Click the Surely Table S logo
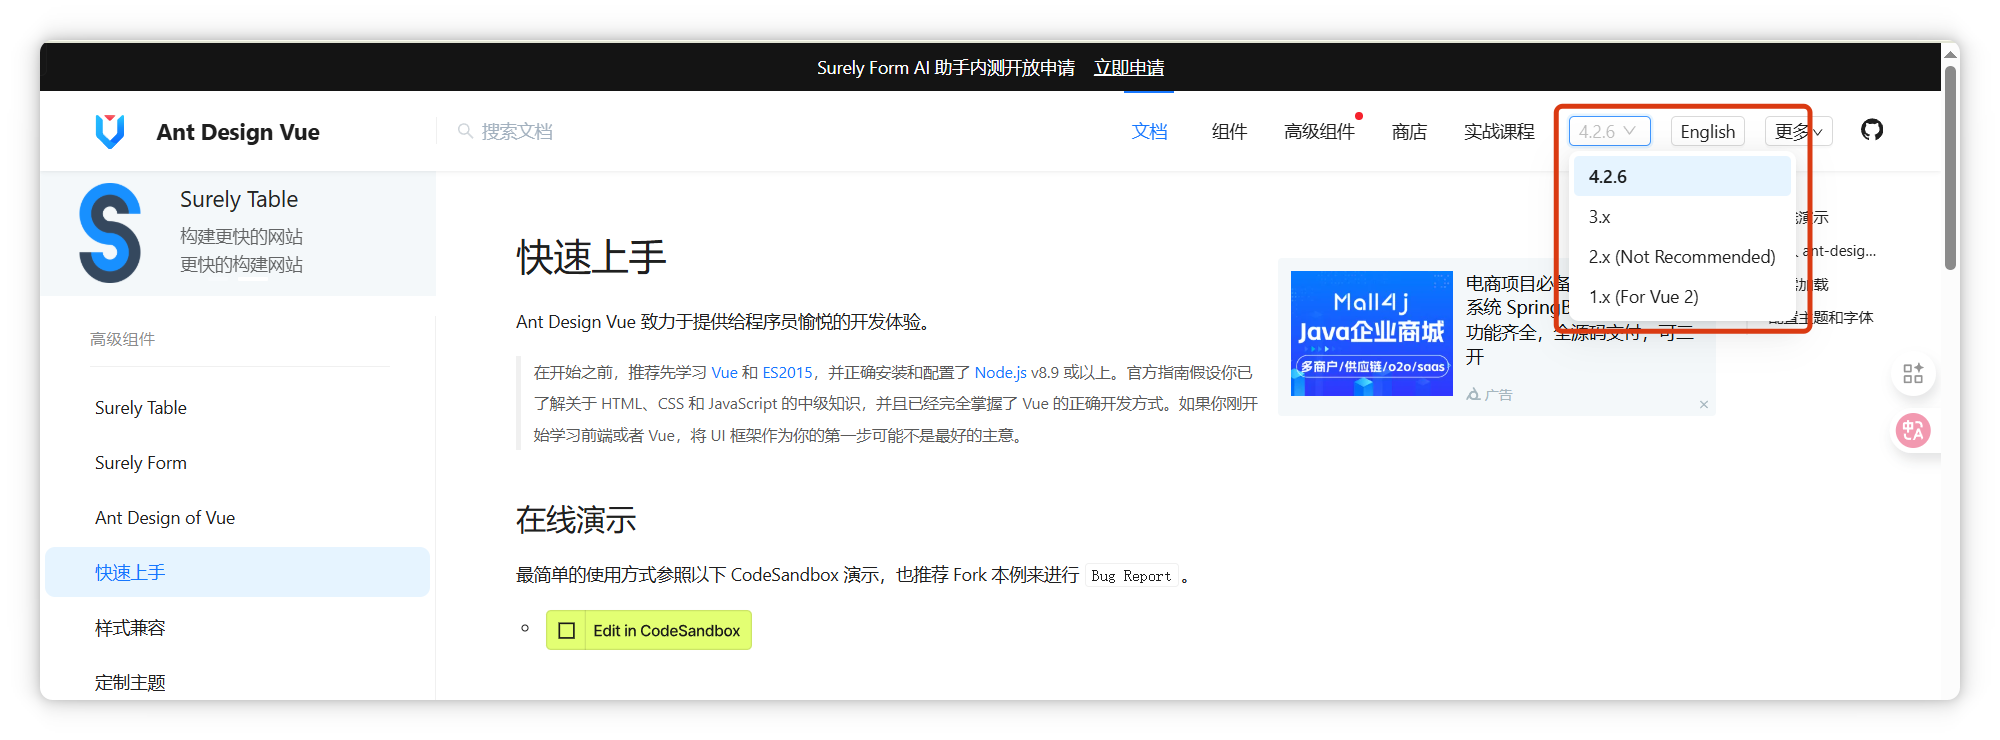2000x740 pixels. 110,233
